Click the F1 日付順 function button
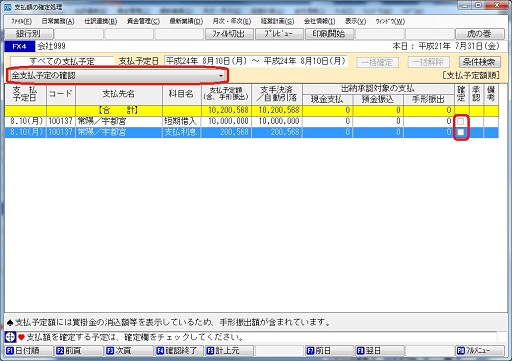512x361 pixels. click(29, 350)
